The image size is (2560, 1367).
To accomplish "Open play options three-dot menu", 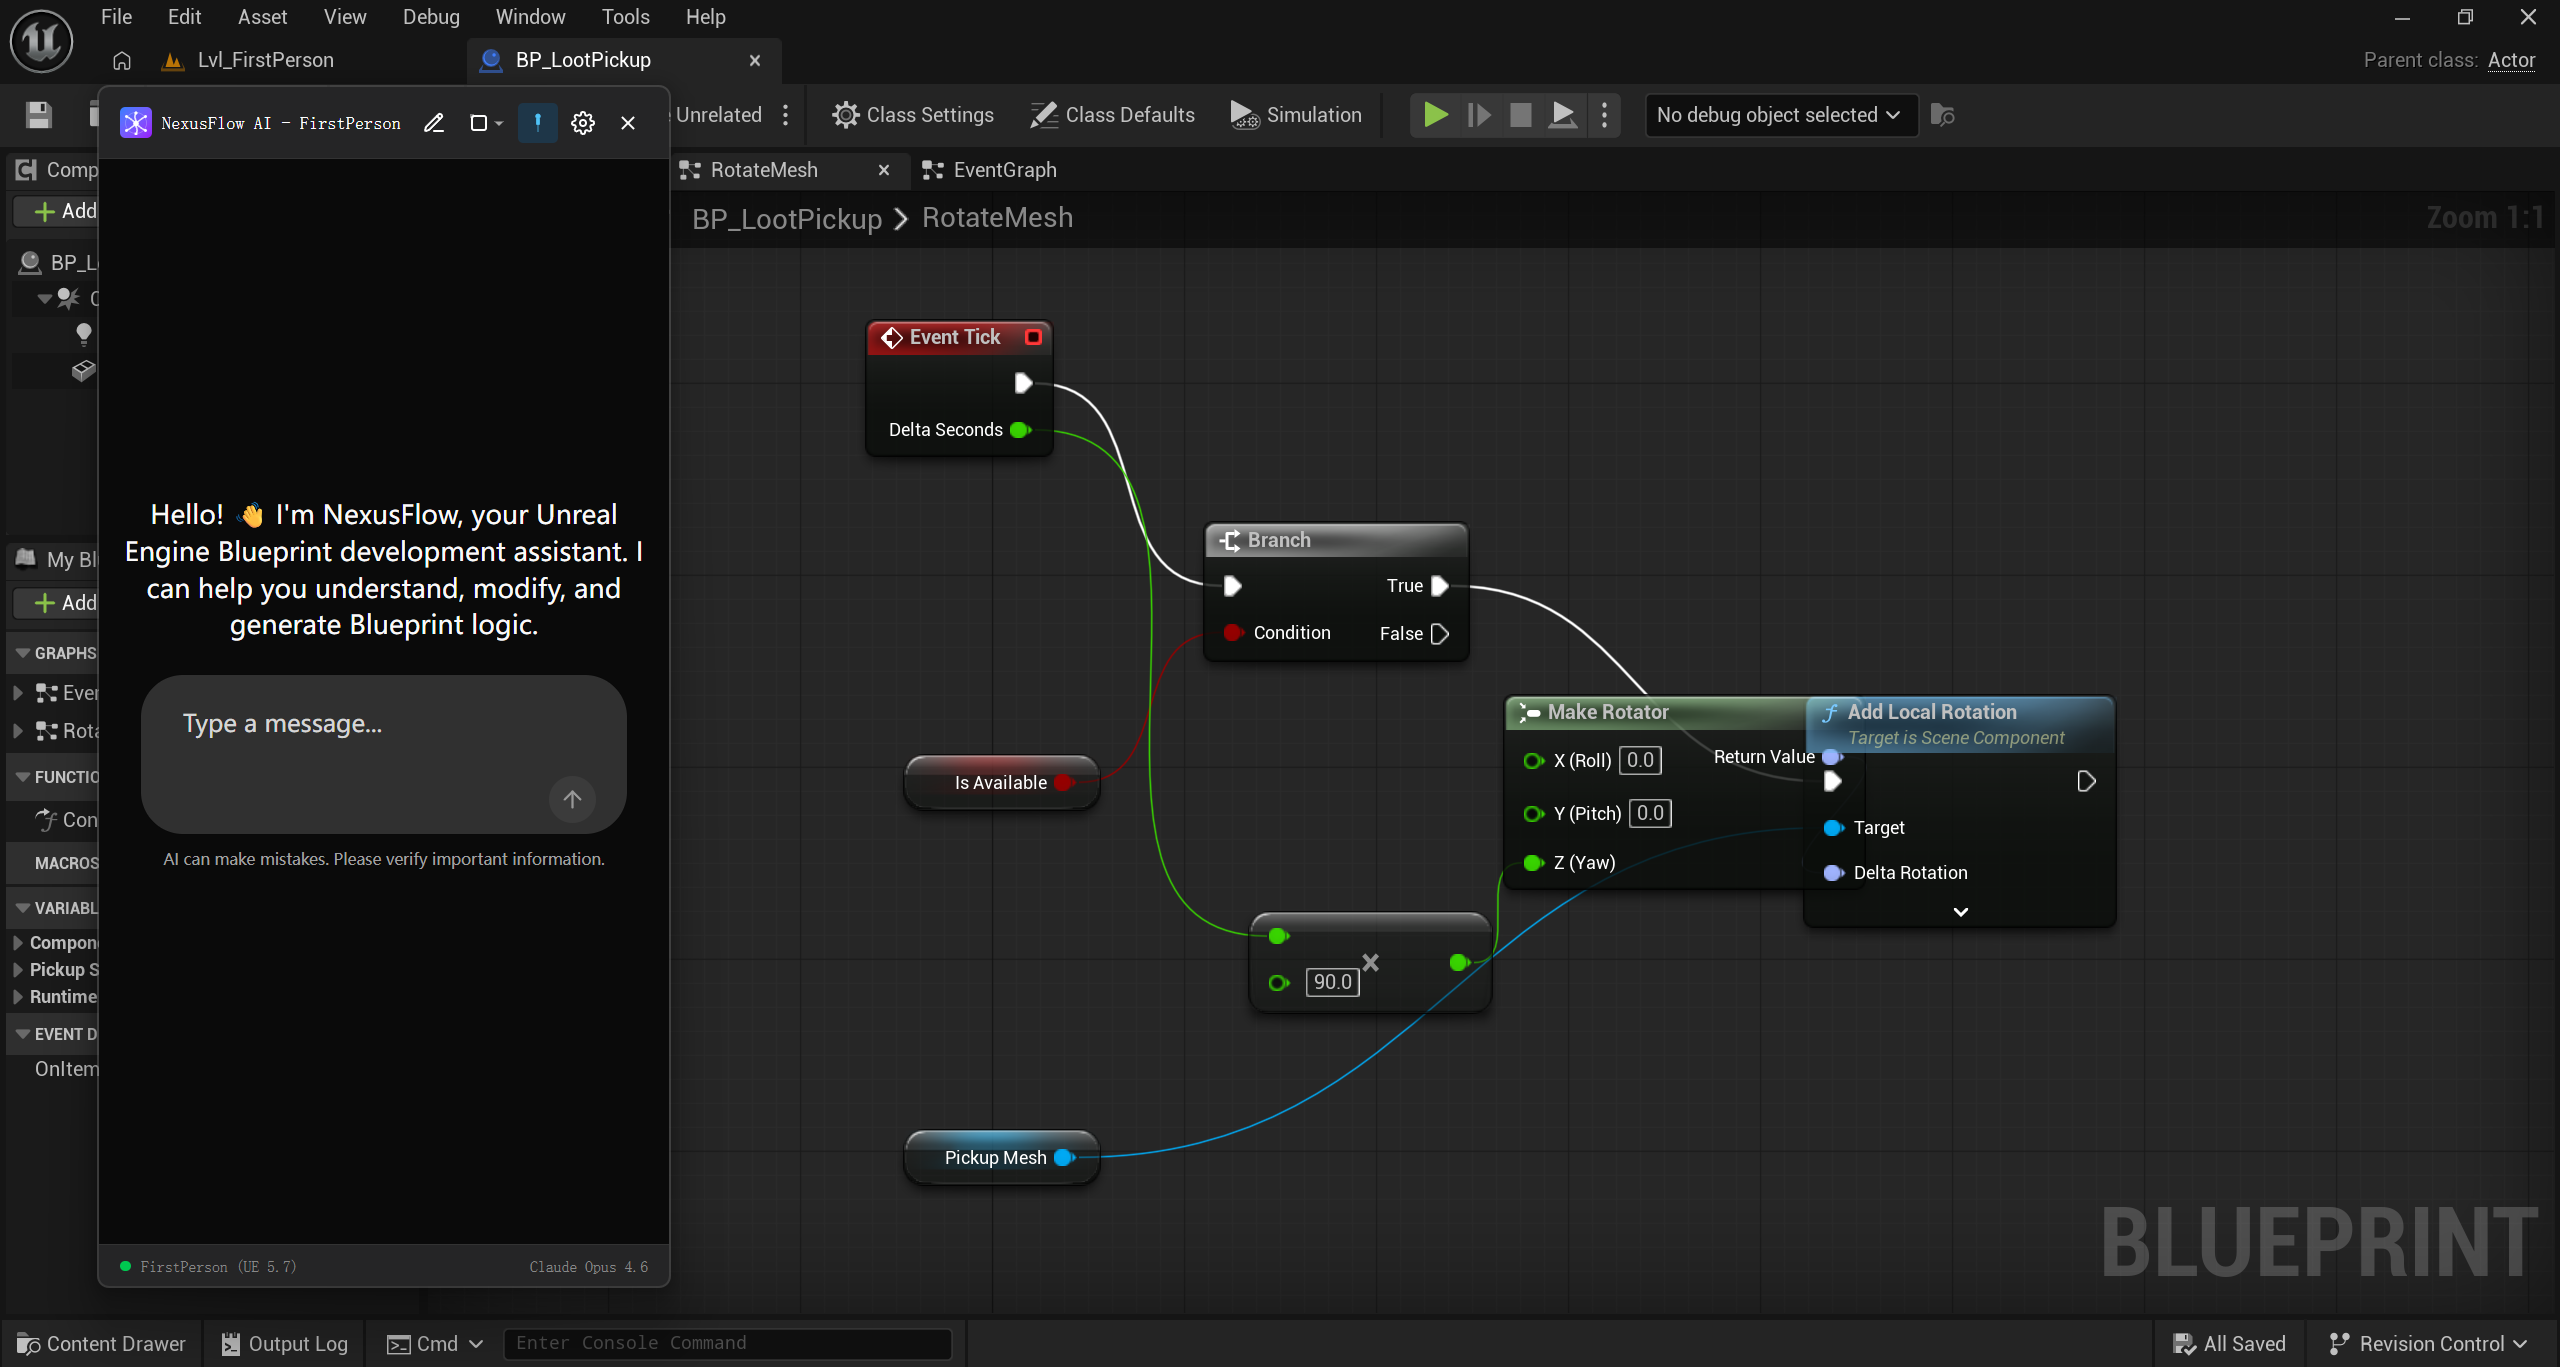I will pos(1605,115).
